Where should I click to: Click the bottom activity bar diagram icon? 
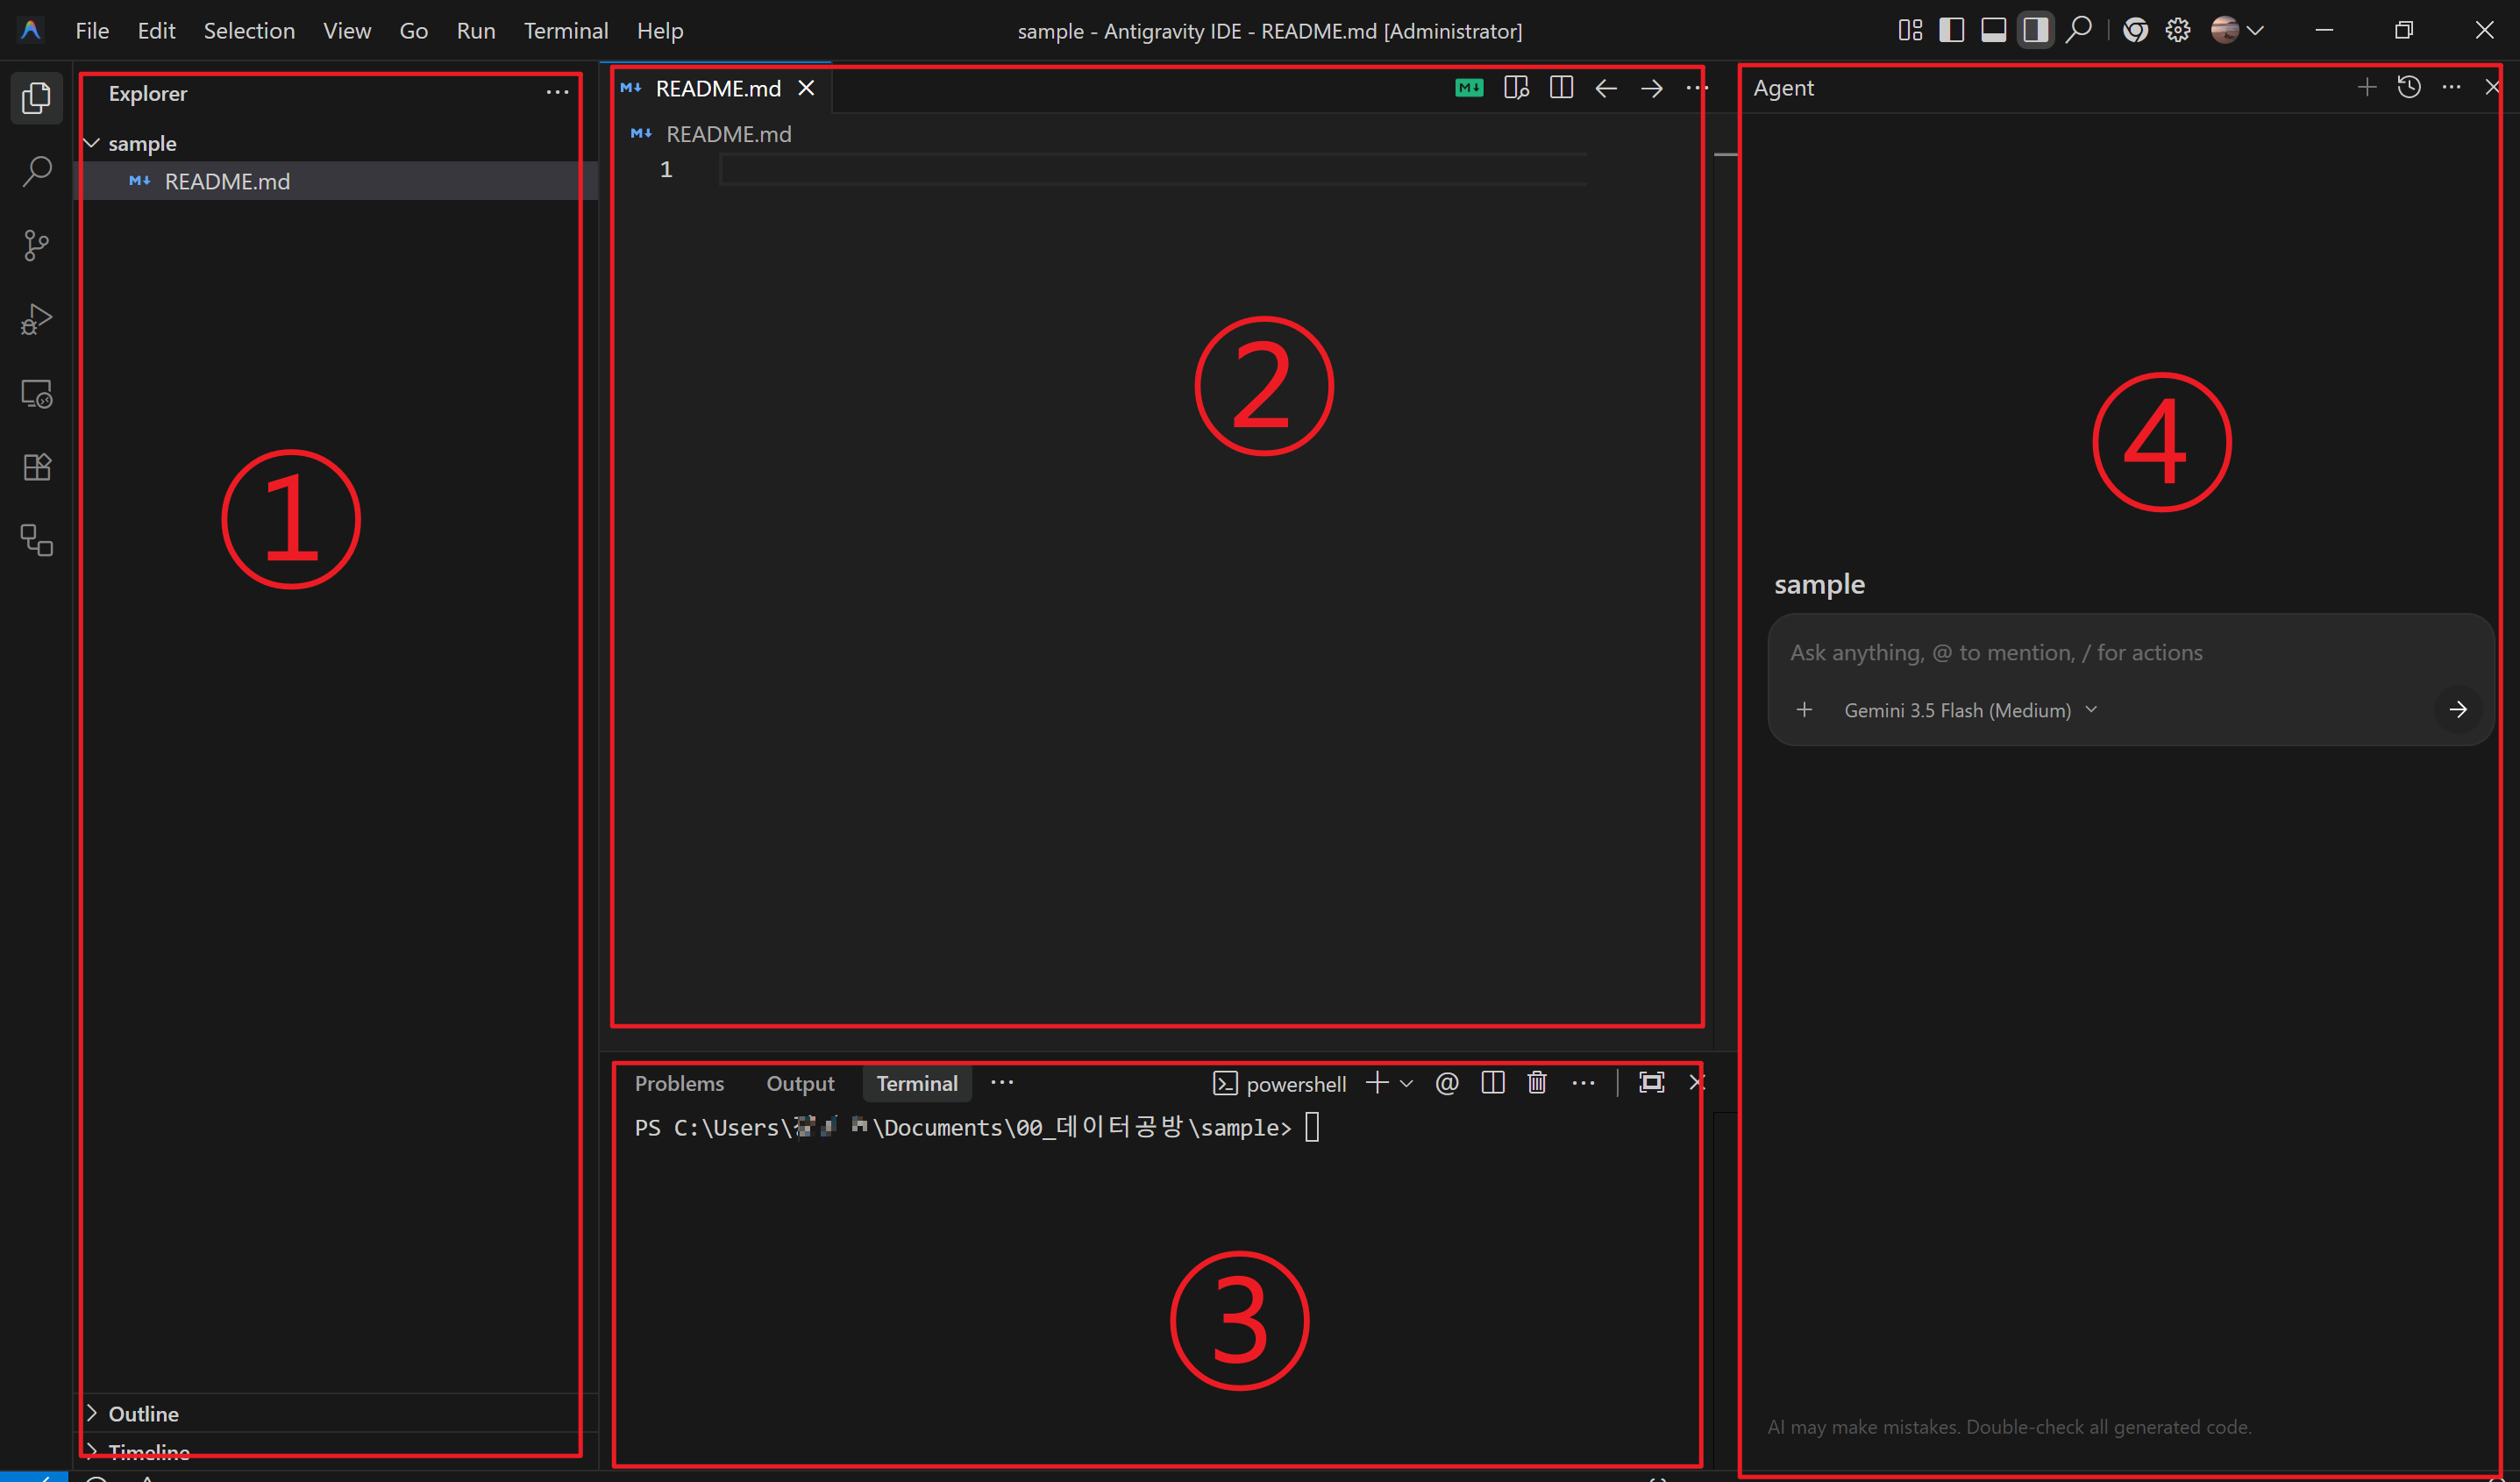pos(37,541)
